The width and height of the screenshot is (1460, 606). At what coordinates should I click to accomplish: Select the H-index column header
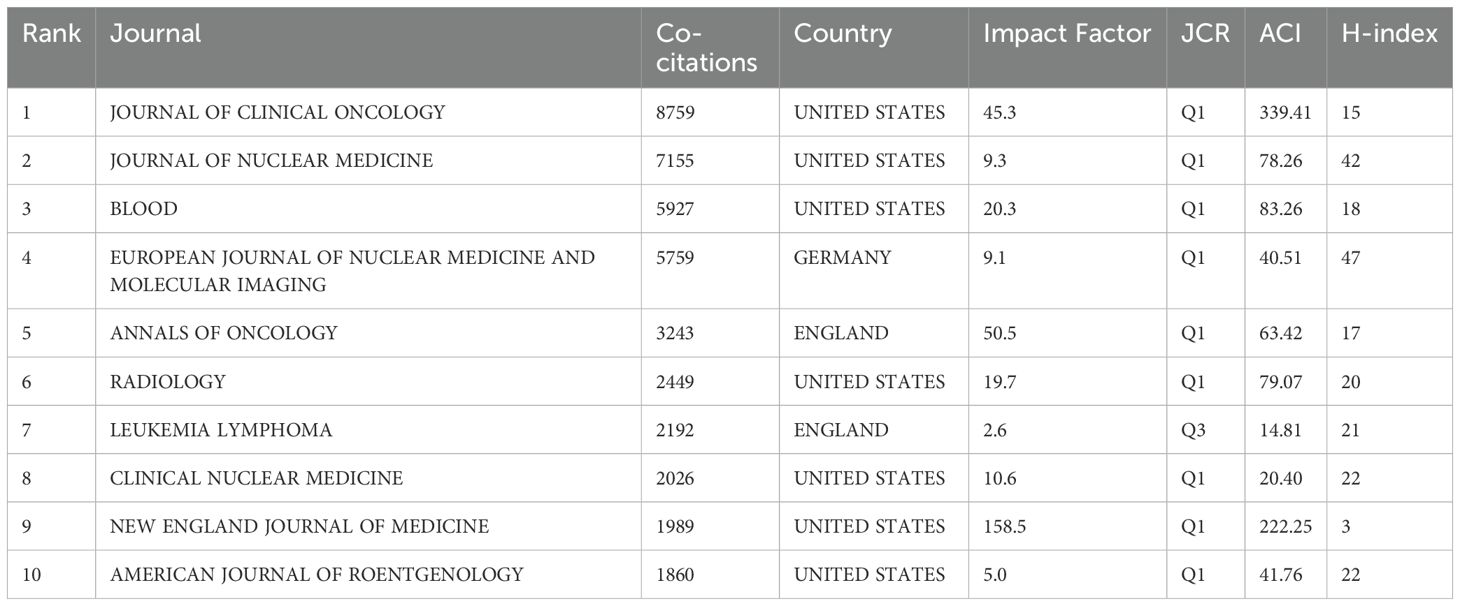coord(1389,33)
